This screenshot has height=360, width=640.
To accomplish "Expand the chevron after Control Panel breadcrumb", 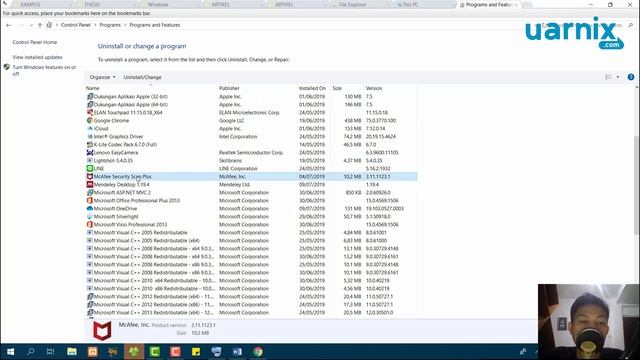I will [96, 25].
